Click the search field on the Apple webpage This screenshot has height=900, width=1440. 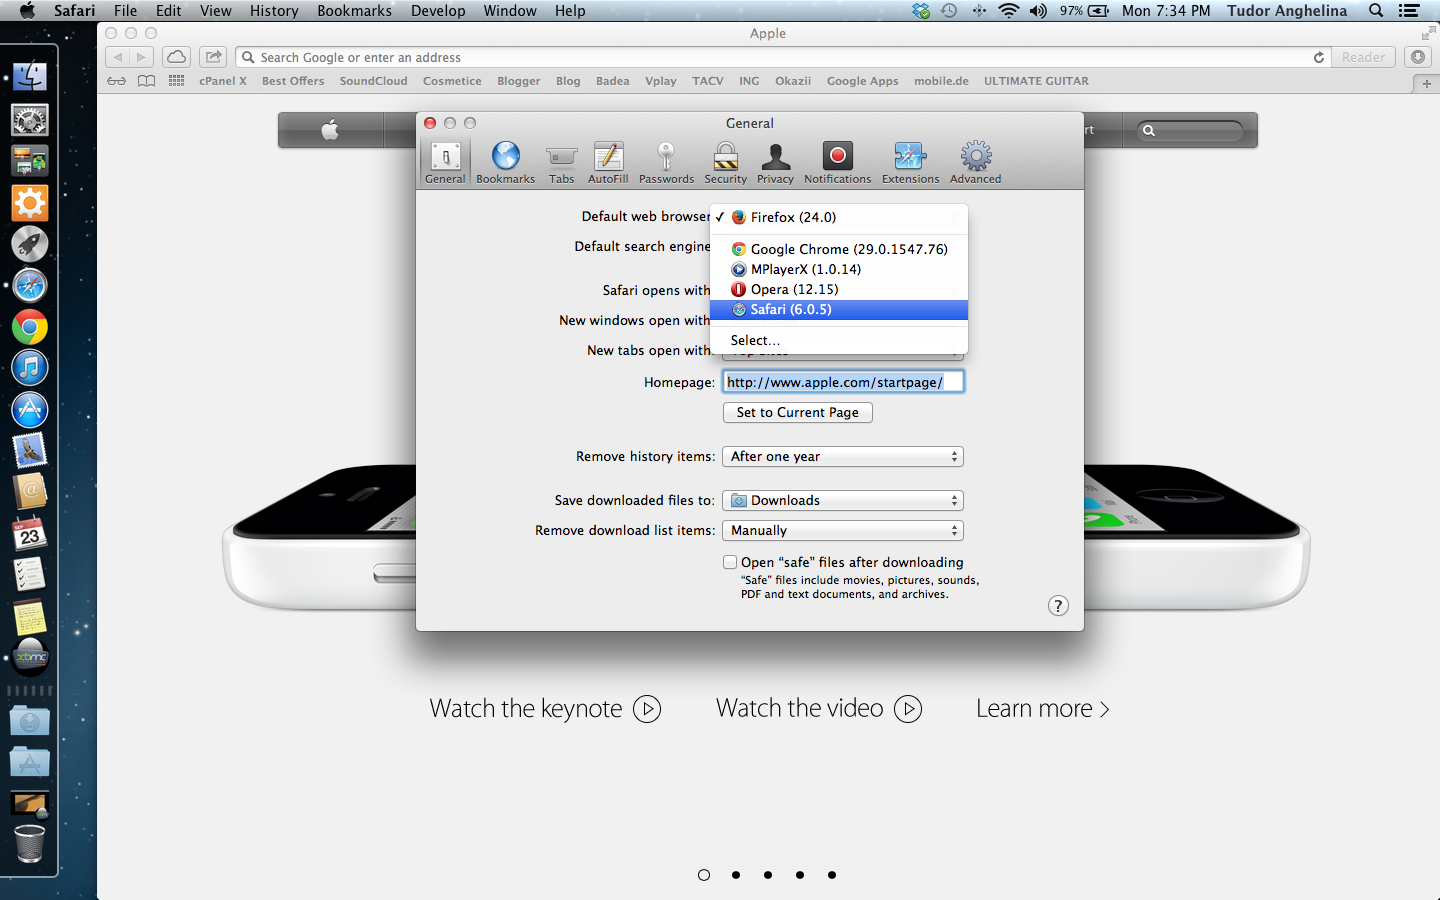(x=1190, y=130)
